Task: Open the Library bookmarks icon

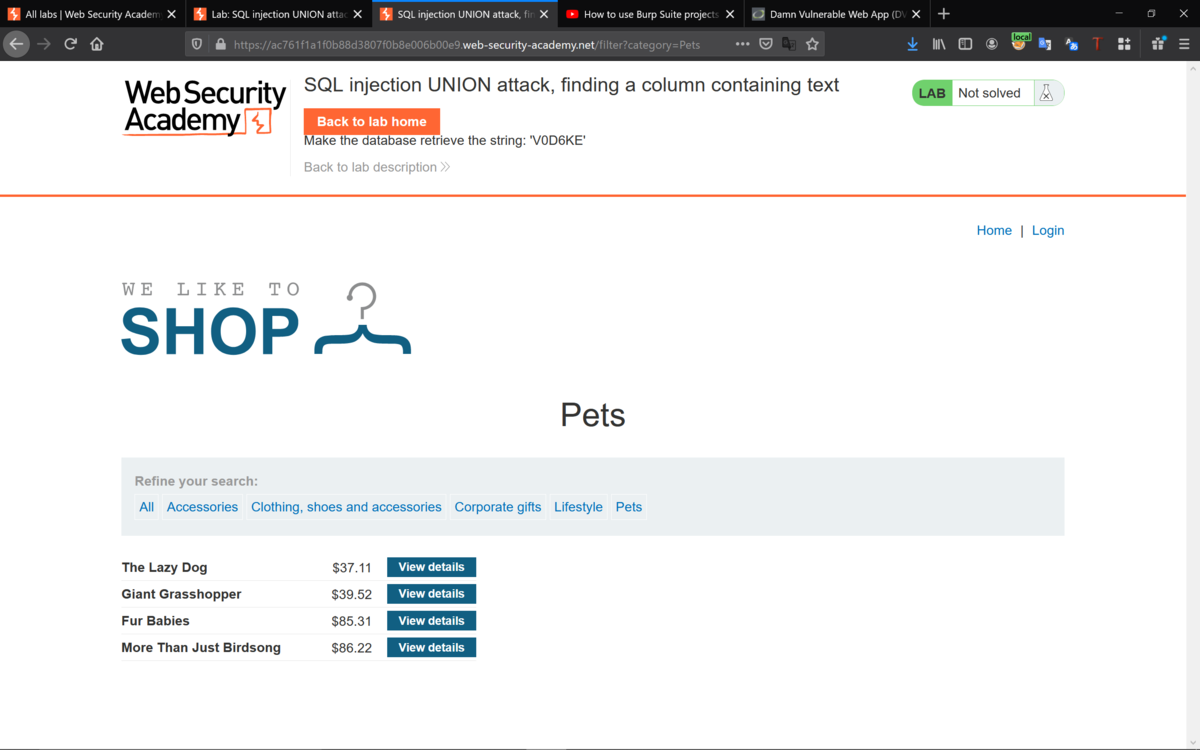Action: (939, 44)
